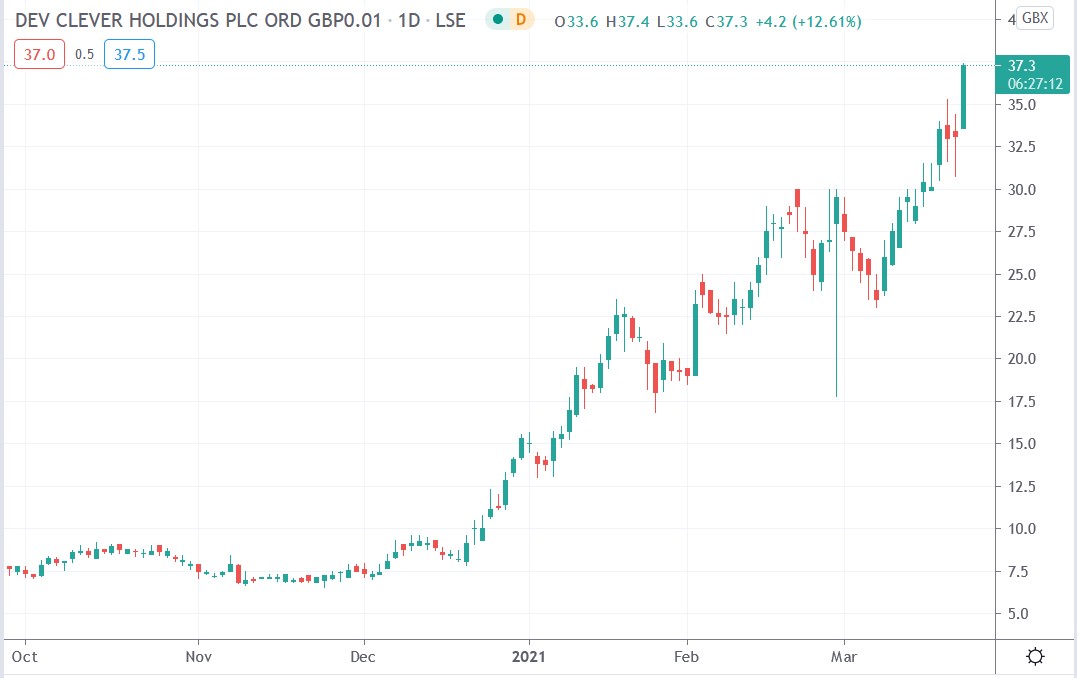Click the +12.61% change value

[x=827, y=20]
